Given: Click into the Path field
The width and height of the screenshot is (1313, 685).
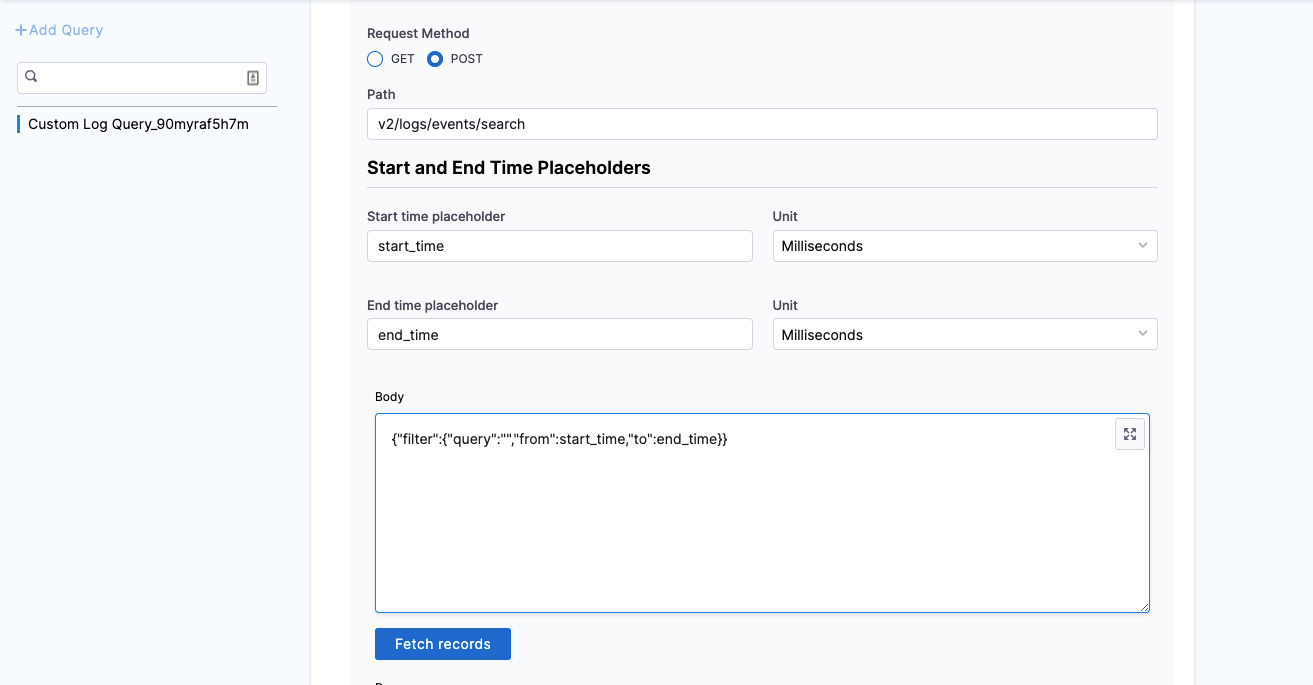Looking at the screenshot, I should pos(761,124).
